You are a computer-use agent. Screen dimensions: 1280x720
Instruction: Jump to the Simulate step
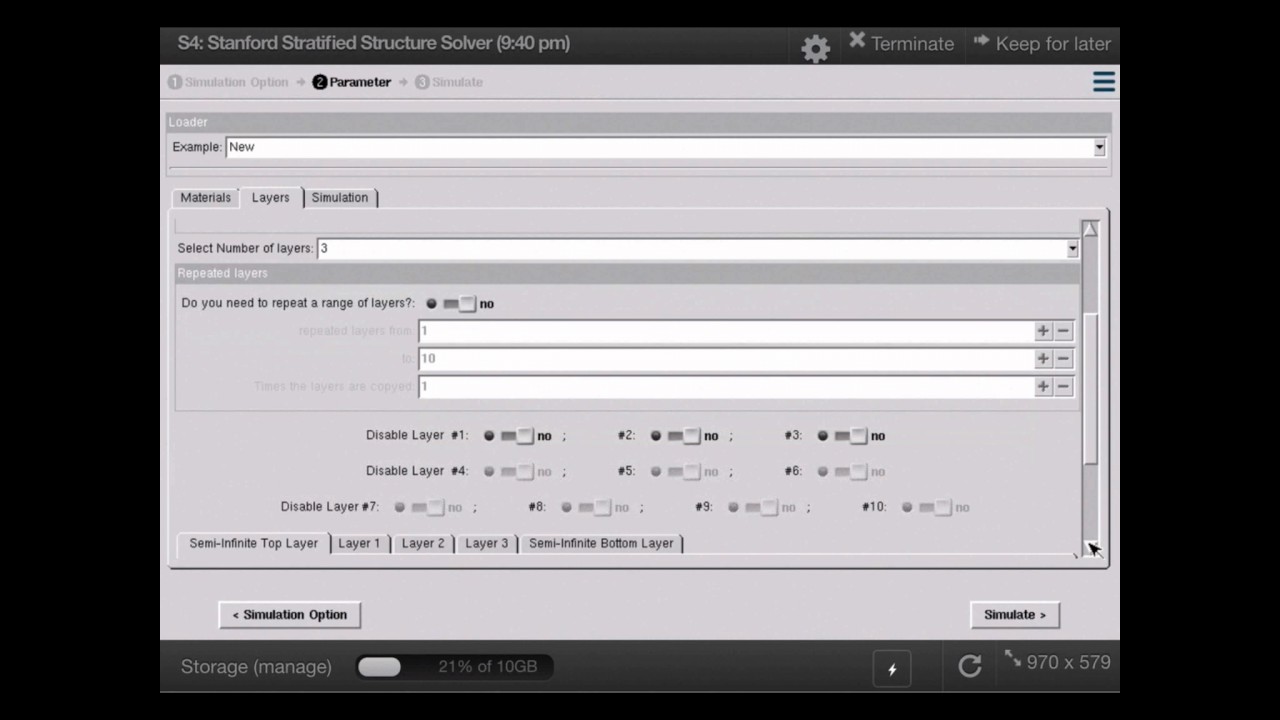click(449, 82)
